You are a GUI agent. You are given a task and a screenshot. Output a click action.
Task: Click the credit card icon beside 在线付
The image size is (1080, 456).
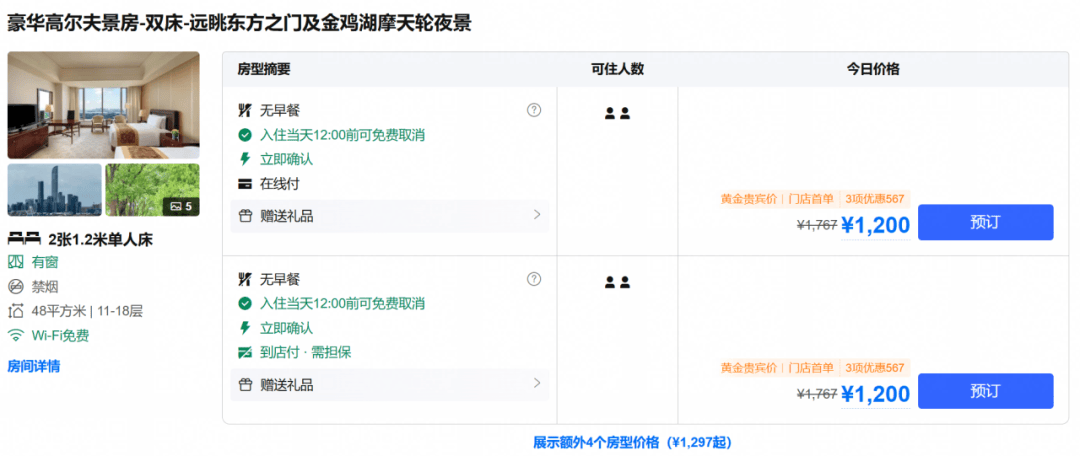245,184
